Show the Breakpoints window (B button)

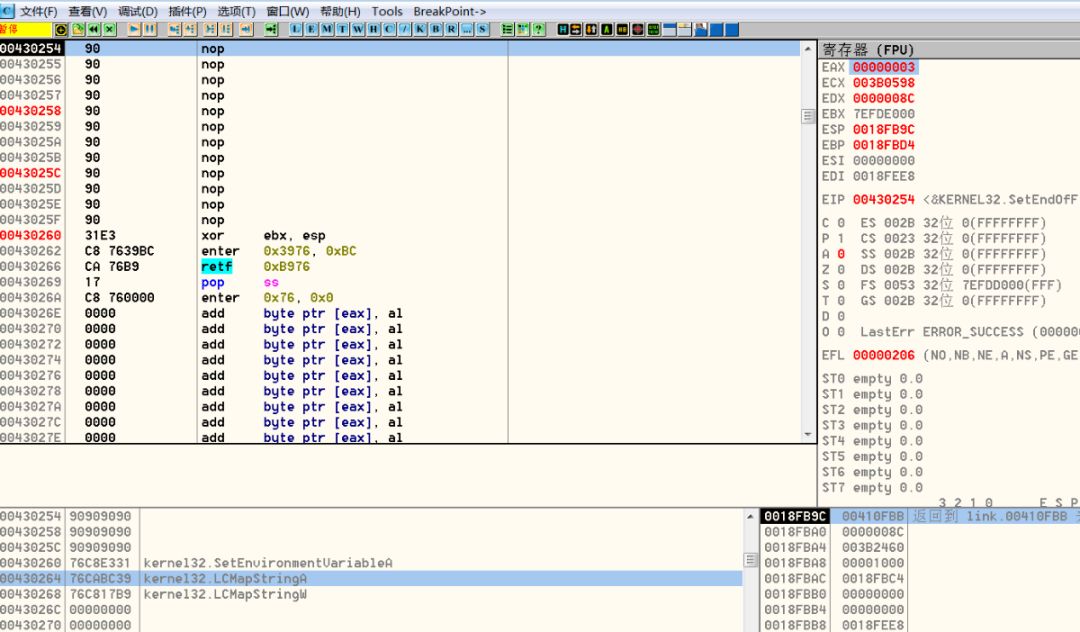click(x=435, y=29)
